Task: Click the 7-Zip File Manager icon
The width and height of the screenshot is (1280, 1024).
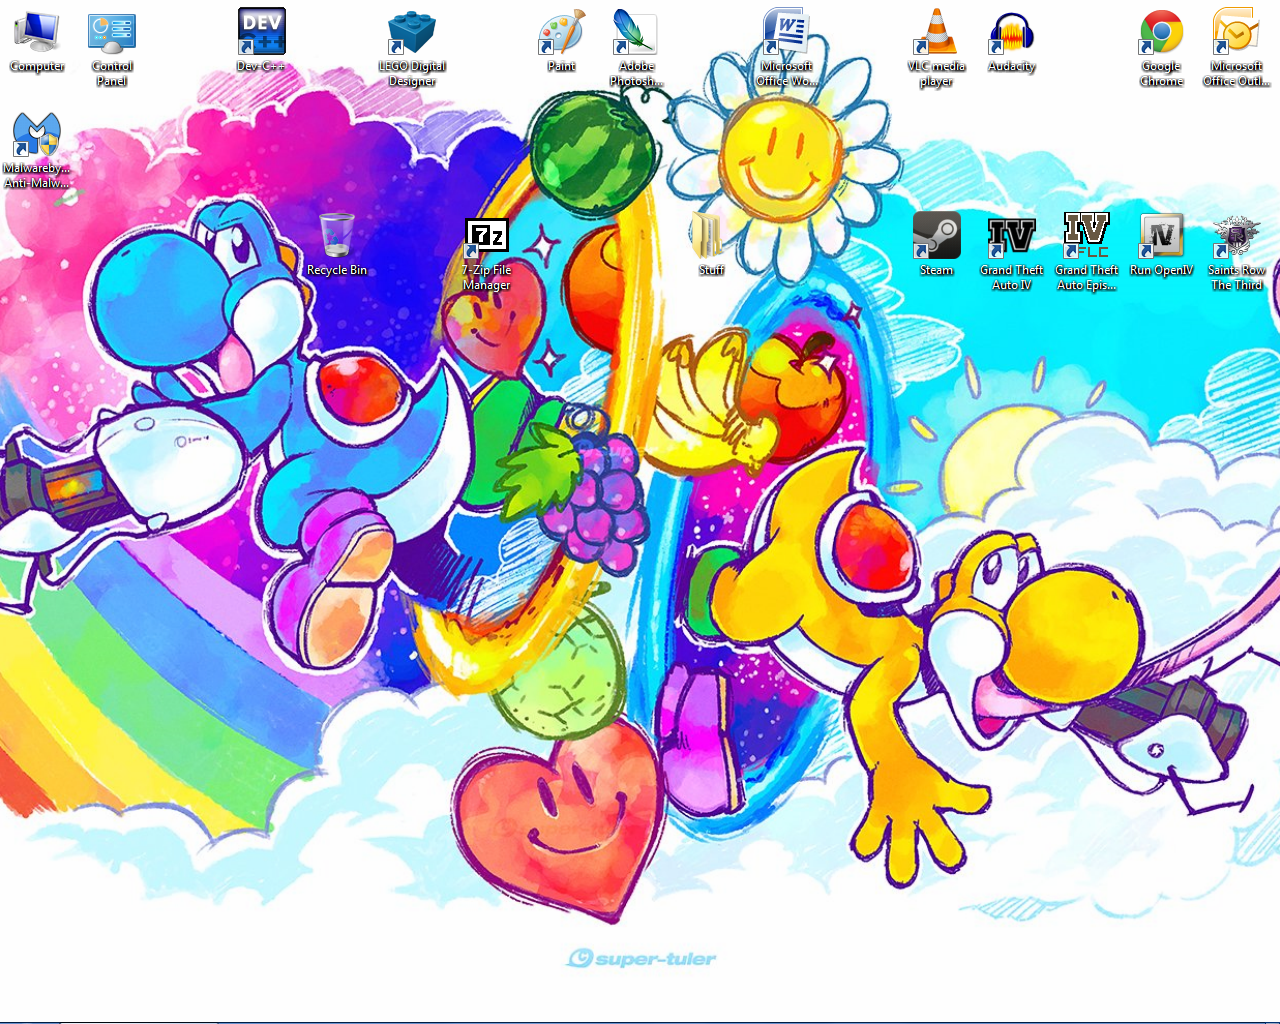Action: 487,238
